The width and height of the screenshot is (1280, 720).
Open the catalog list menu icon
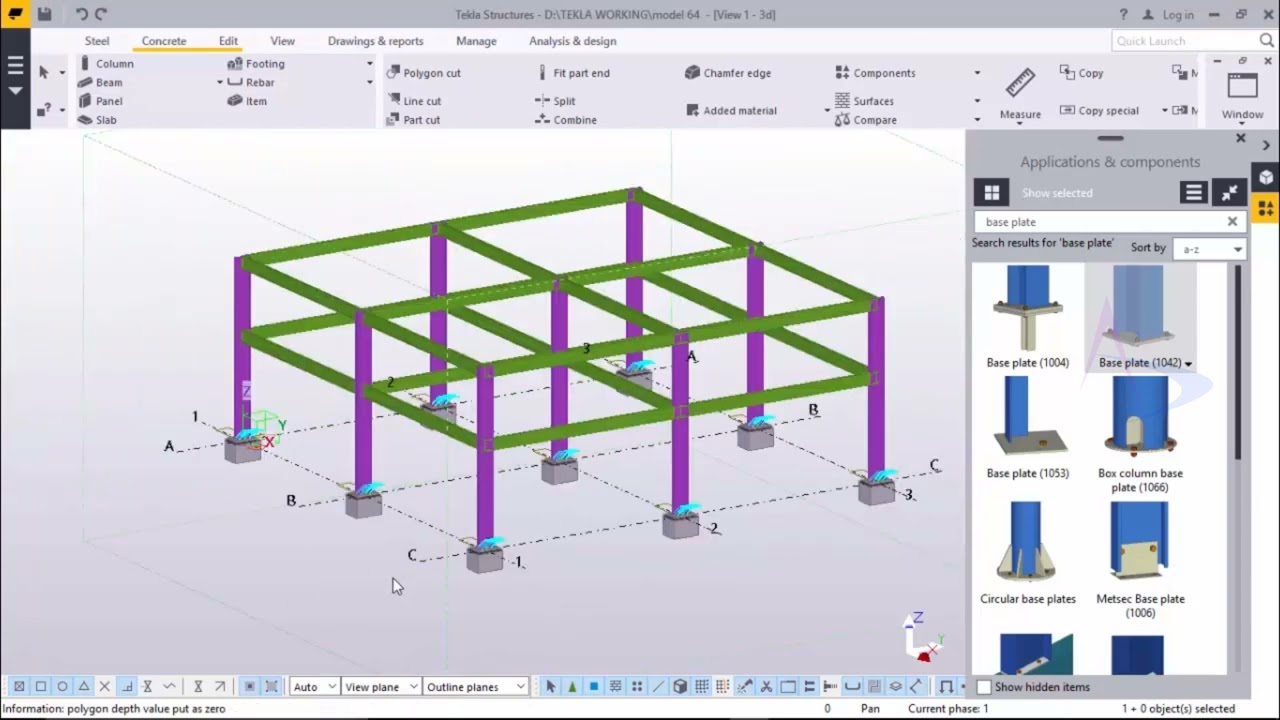1193,193
